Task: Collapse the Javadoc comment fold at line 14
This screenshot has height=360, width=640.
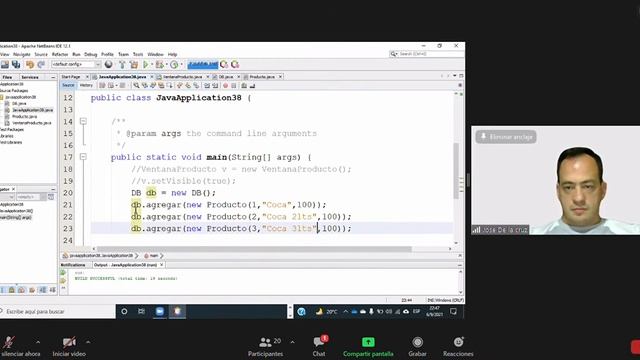Action: (x=83, y=121)
